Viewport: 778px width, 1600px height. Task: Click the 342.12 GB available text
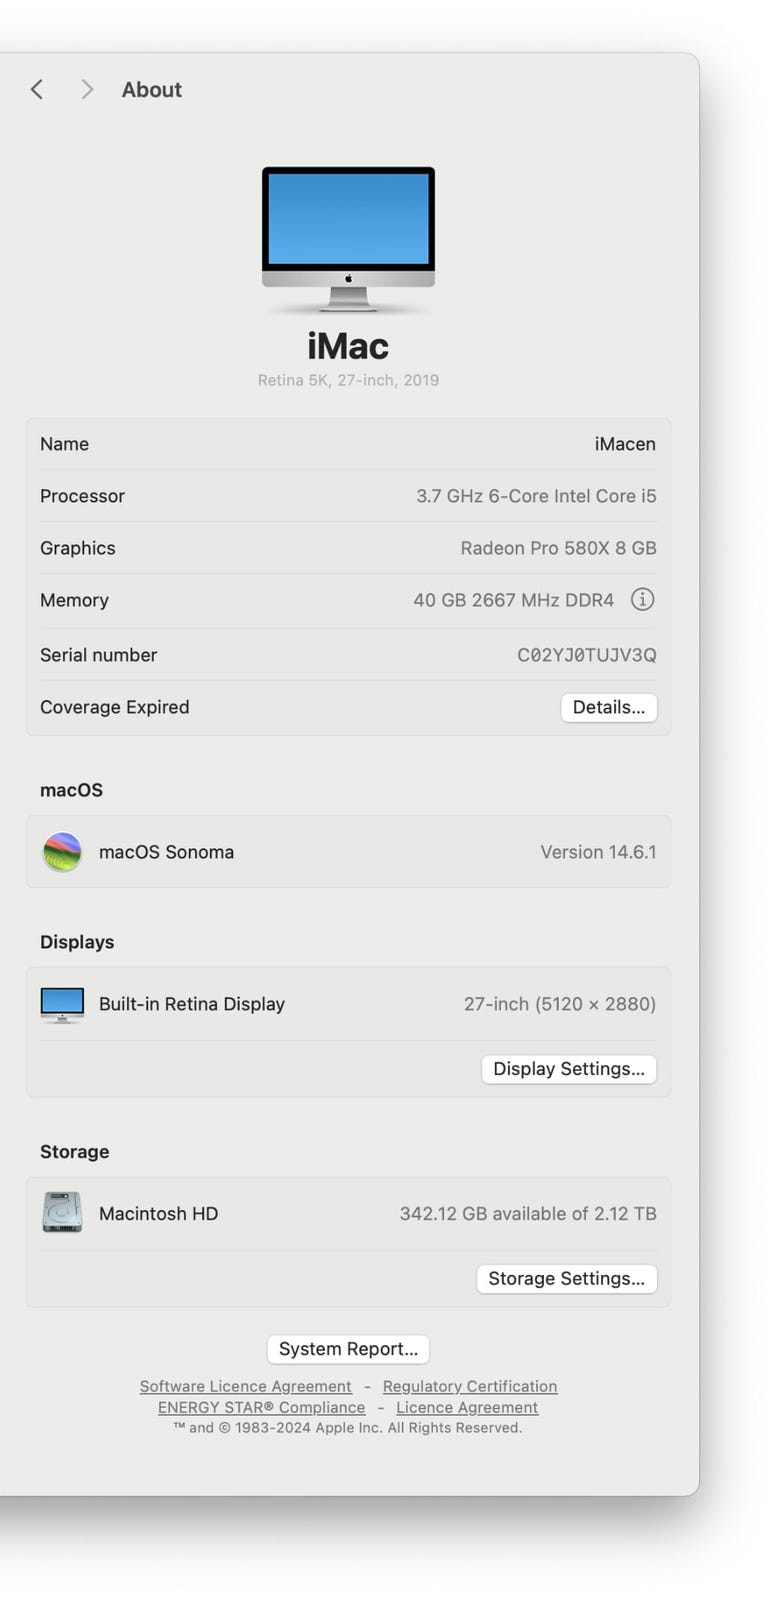click(x=528, y=1214)
